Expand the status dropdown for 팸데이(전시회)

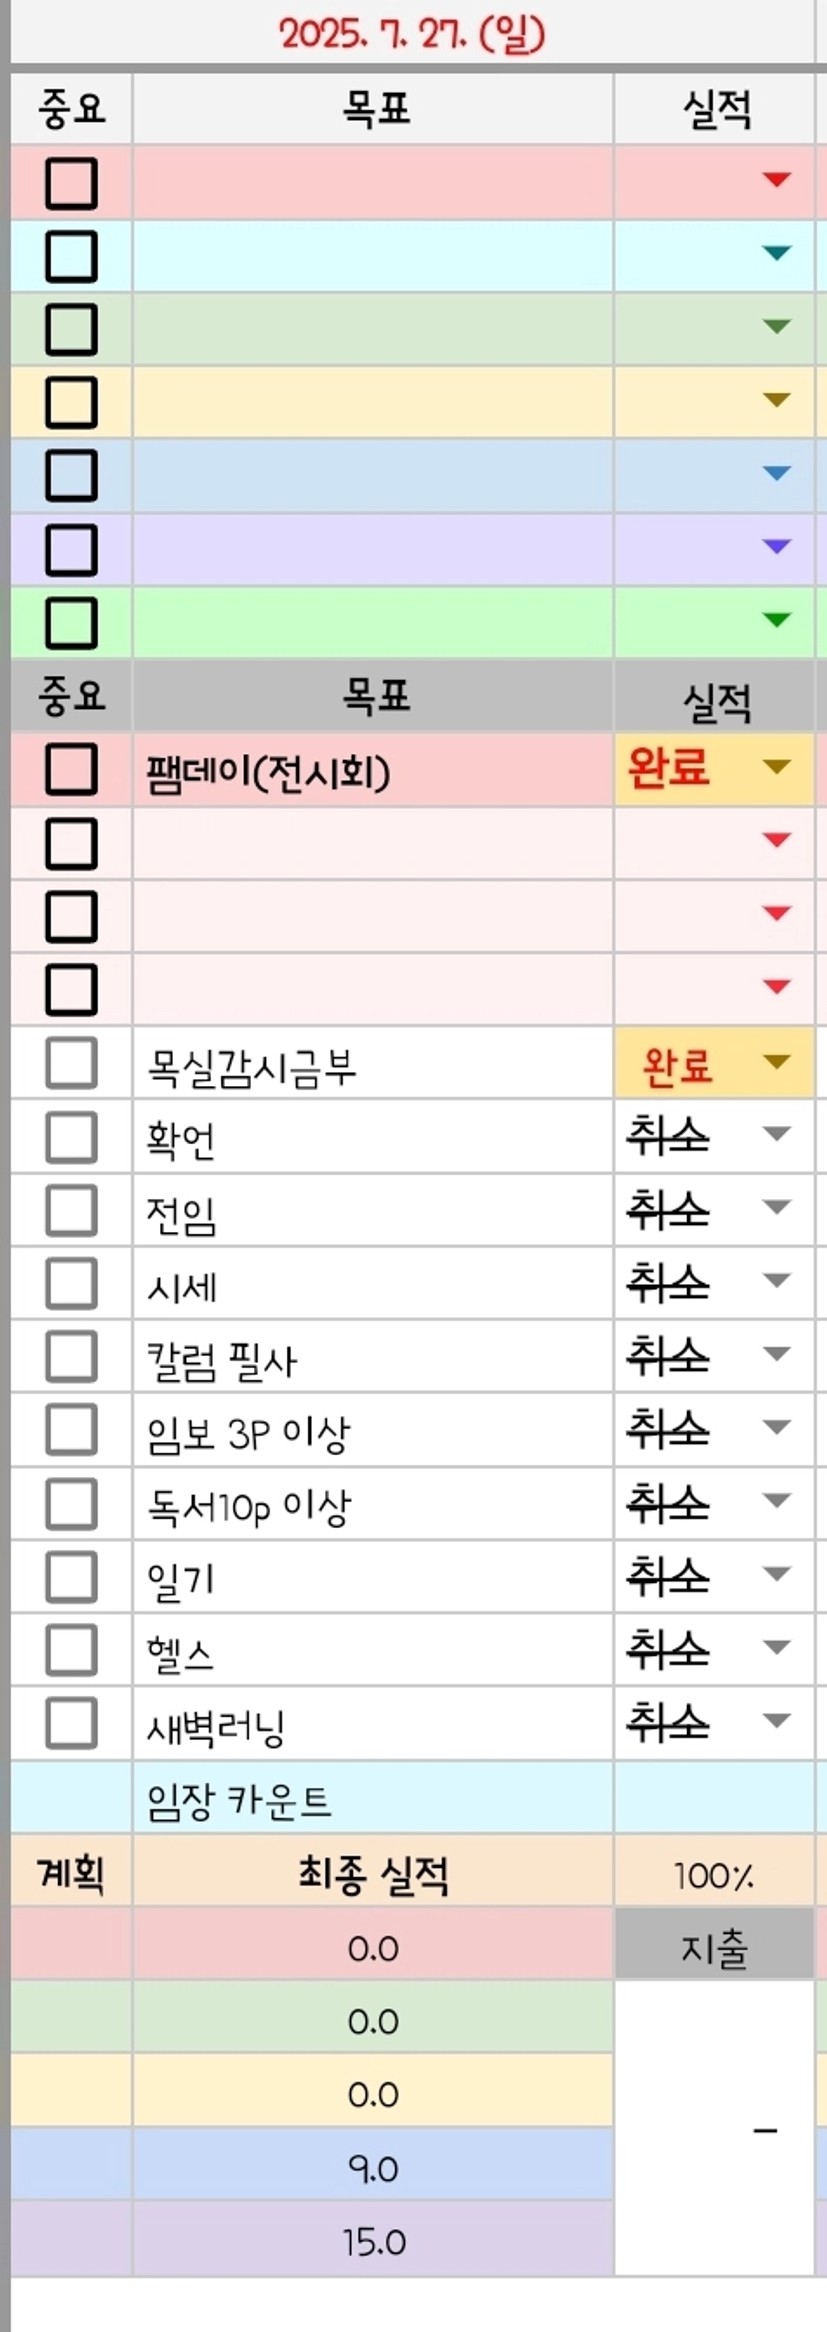pyautogui.click(x=776, y=767)
